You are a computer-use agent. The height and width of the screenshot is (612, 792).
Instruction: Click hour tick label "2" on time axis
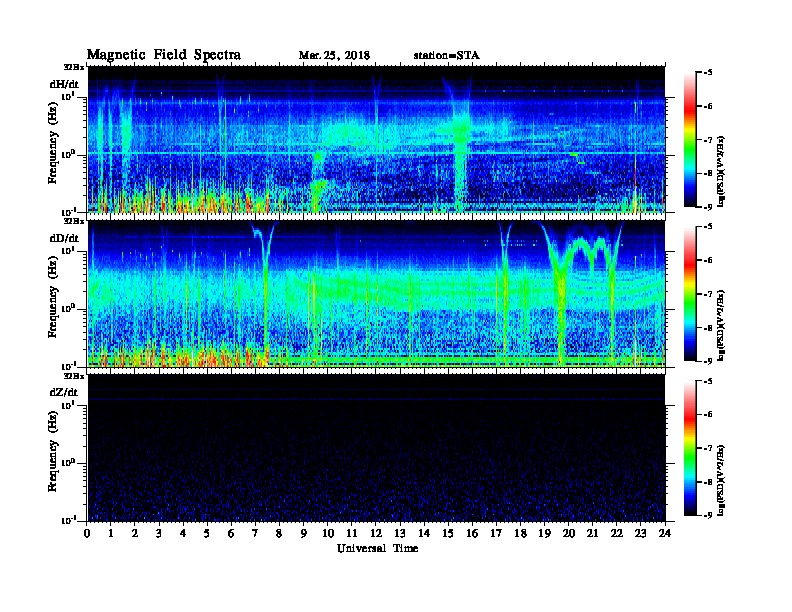coord(135,533)
